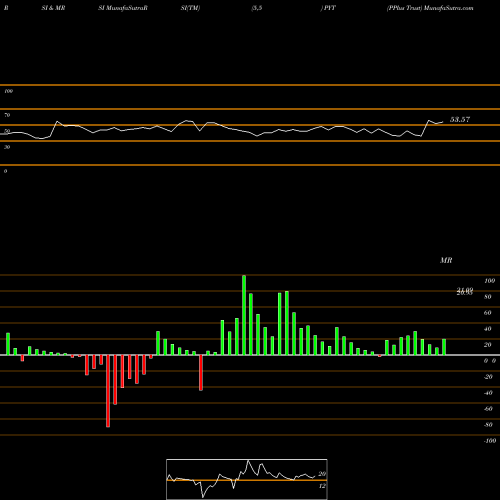The width and height of the screenshot is (500, 500).
Task: Click the 12 label in the mini chart
Action: (322, 486)
